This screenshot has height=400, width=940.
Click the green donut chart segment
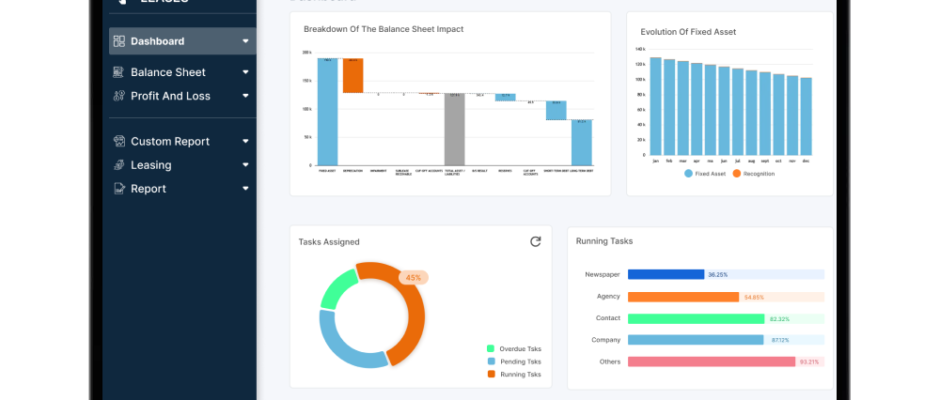[x=337, y=288]
